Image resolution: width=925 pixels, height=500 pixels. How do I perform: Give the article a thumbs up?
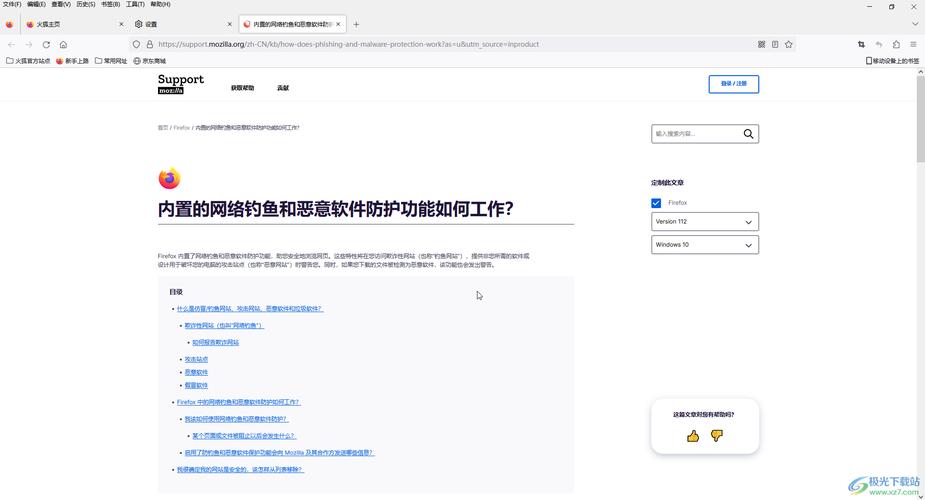693,436
